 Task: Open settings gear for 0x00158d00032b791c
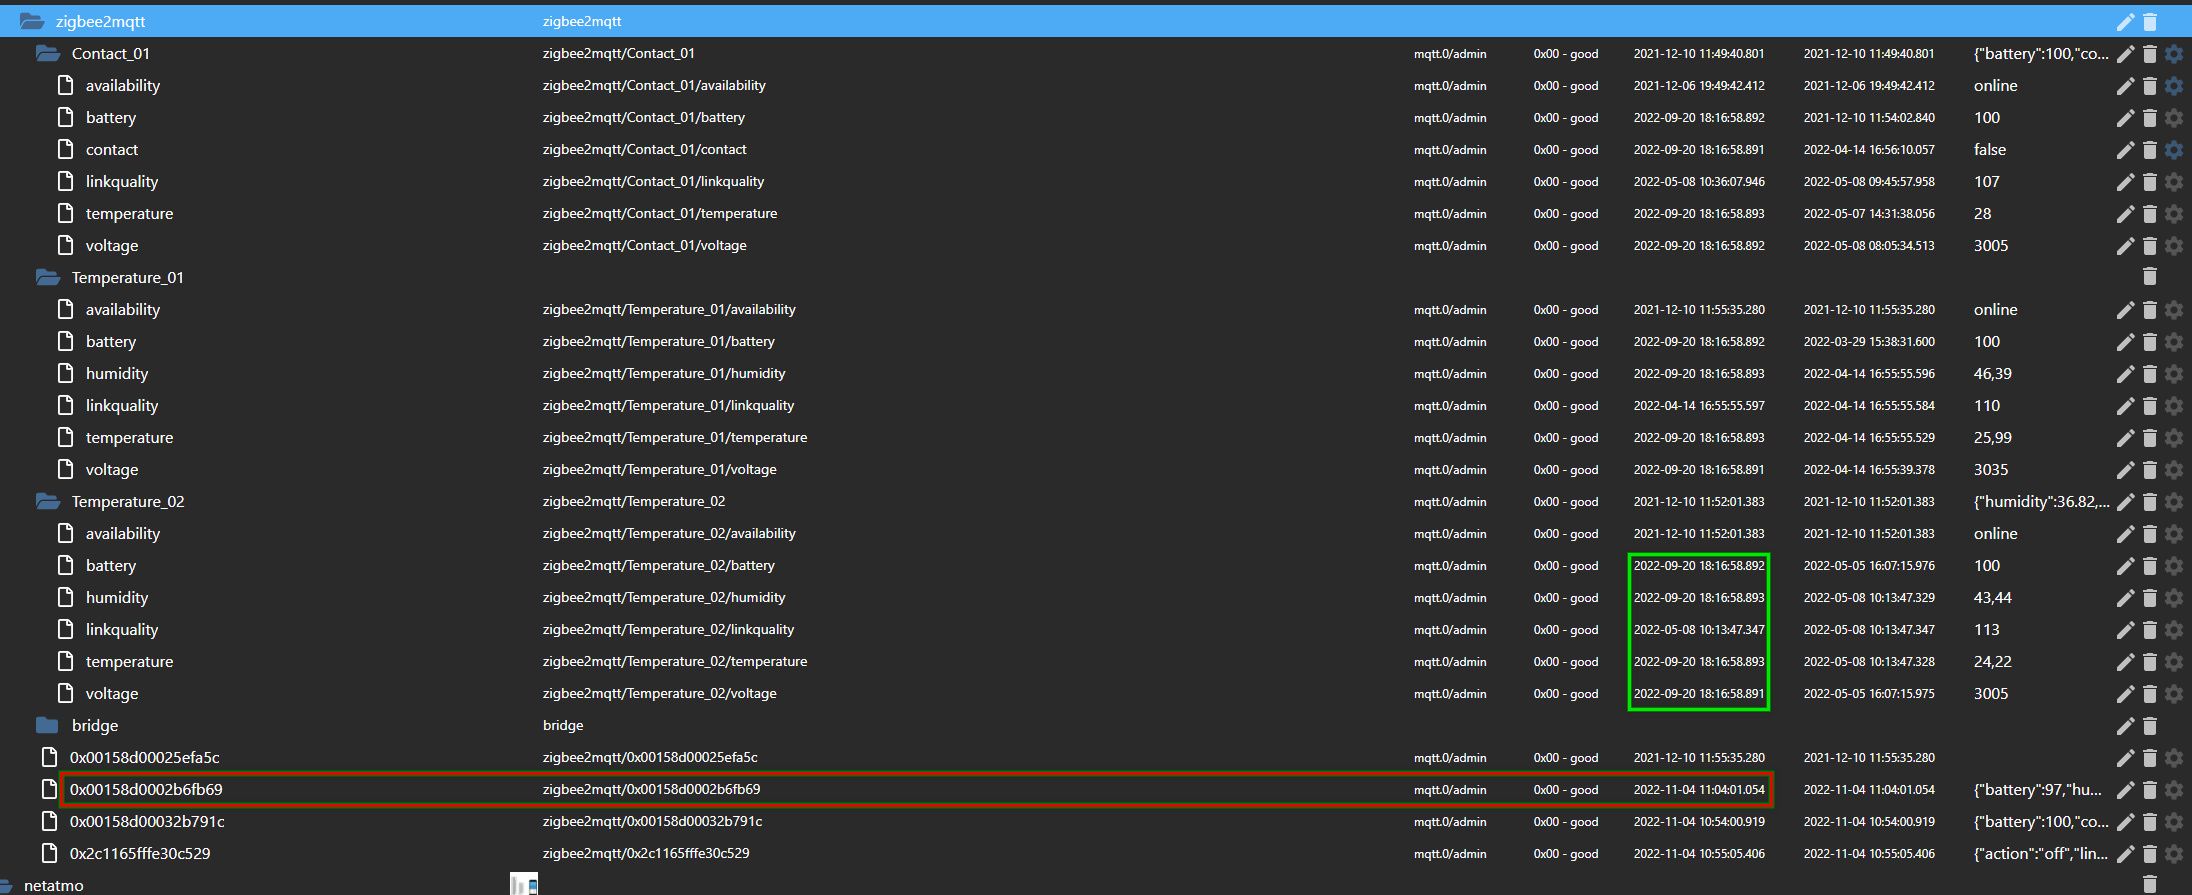(x=2174, y=822)
